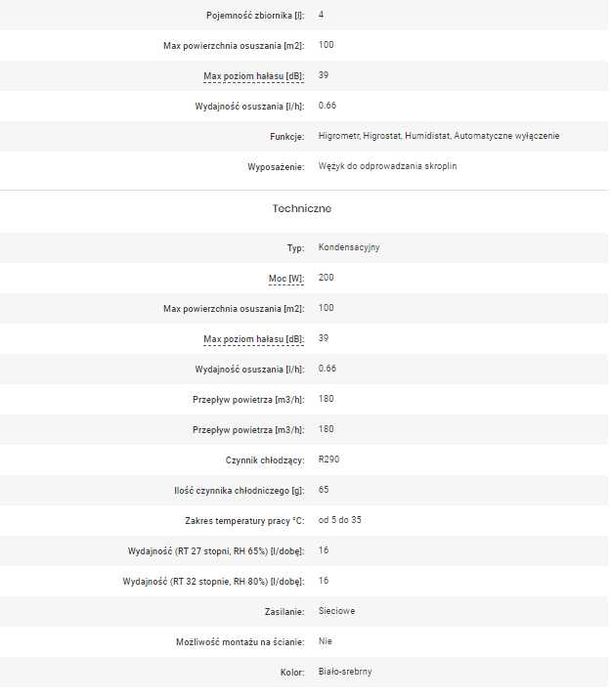Image resolution: width=612 pixels, height=700 pixels.
Task: Click the Możliwość montażu na ścianie label
Action: [x=239, y=641]
